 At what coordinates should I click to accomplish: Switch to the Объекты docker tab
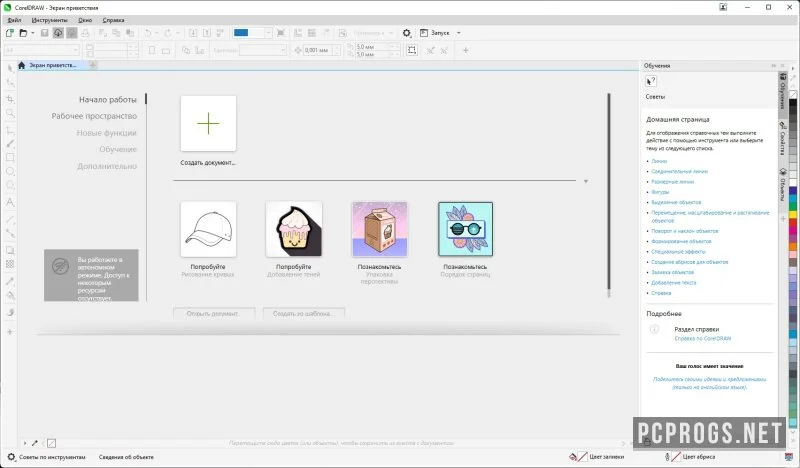pyautogui.click(x=783, y=185)
